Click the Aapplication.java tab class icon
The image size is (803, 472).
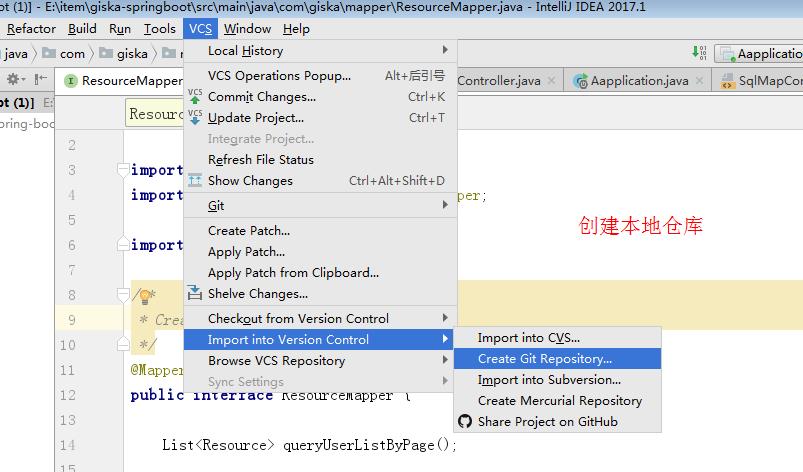pyautogui.click(x=580, y=81)
